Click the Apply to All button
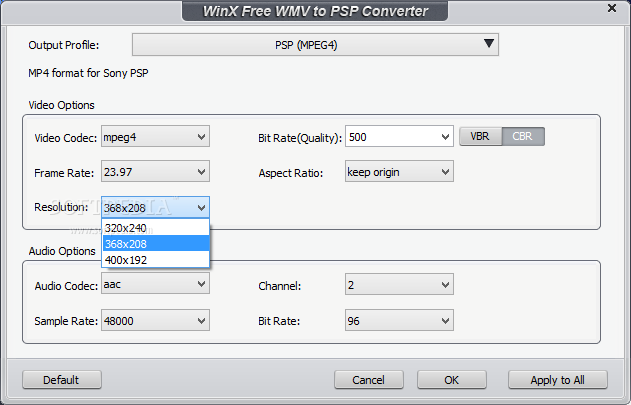631x405 pixels. pyautogui.click(x=557, y=380)
